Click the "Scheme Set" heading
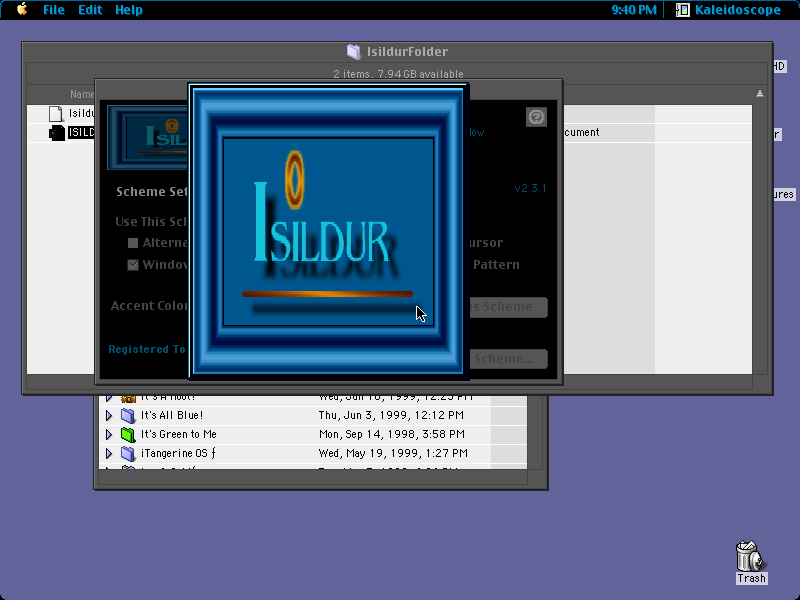Image resolution: width=800 pixels, height=600 pixels. point(152,192)
